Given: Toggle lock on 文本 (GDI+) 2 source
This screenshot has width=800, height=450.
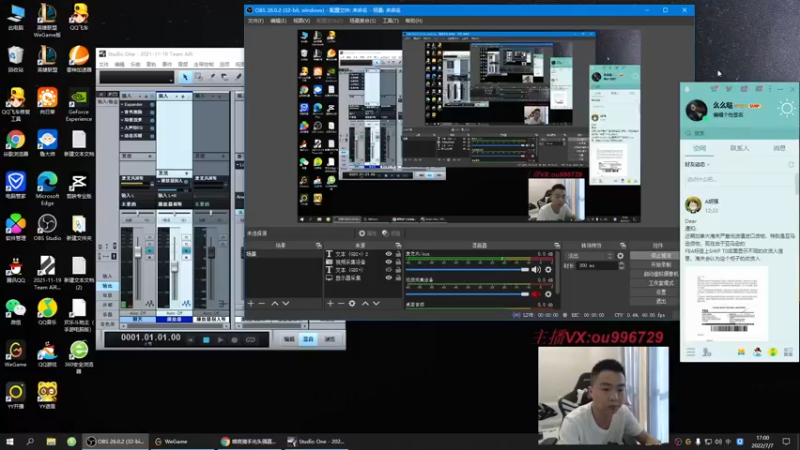Looking at the screenshot, I should (398, 254).
